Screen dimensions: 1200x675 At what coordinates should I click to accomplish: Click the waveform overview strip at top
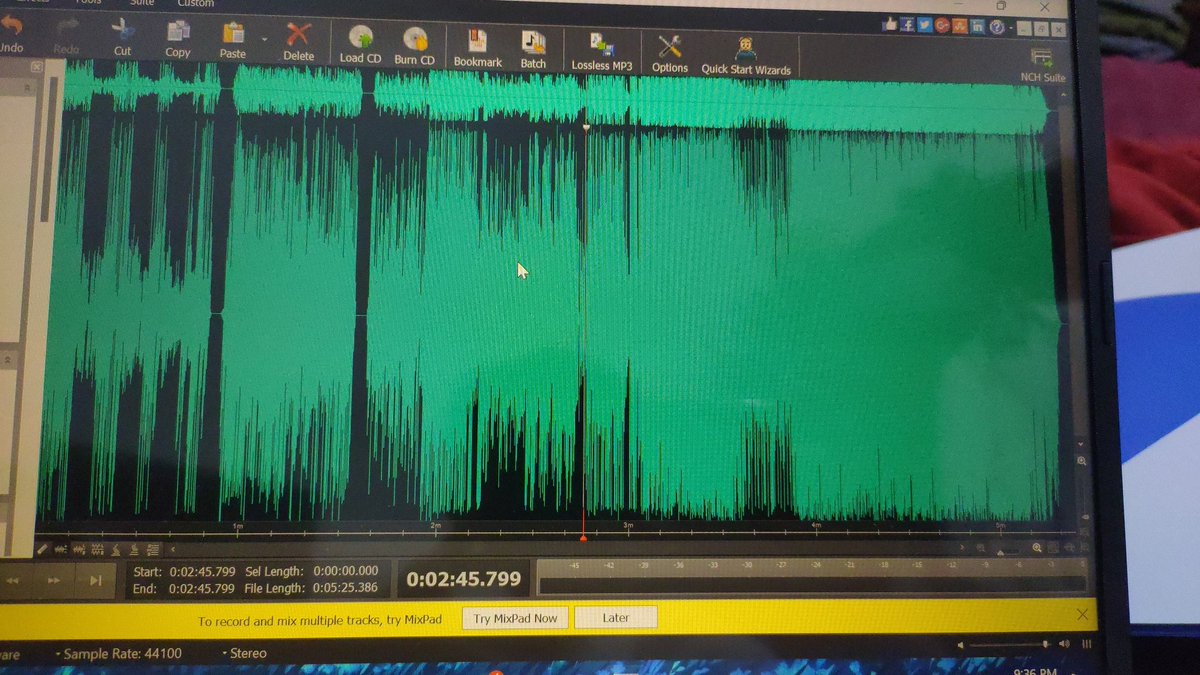(555, 98)
